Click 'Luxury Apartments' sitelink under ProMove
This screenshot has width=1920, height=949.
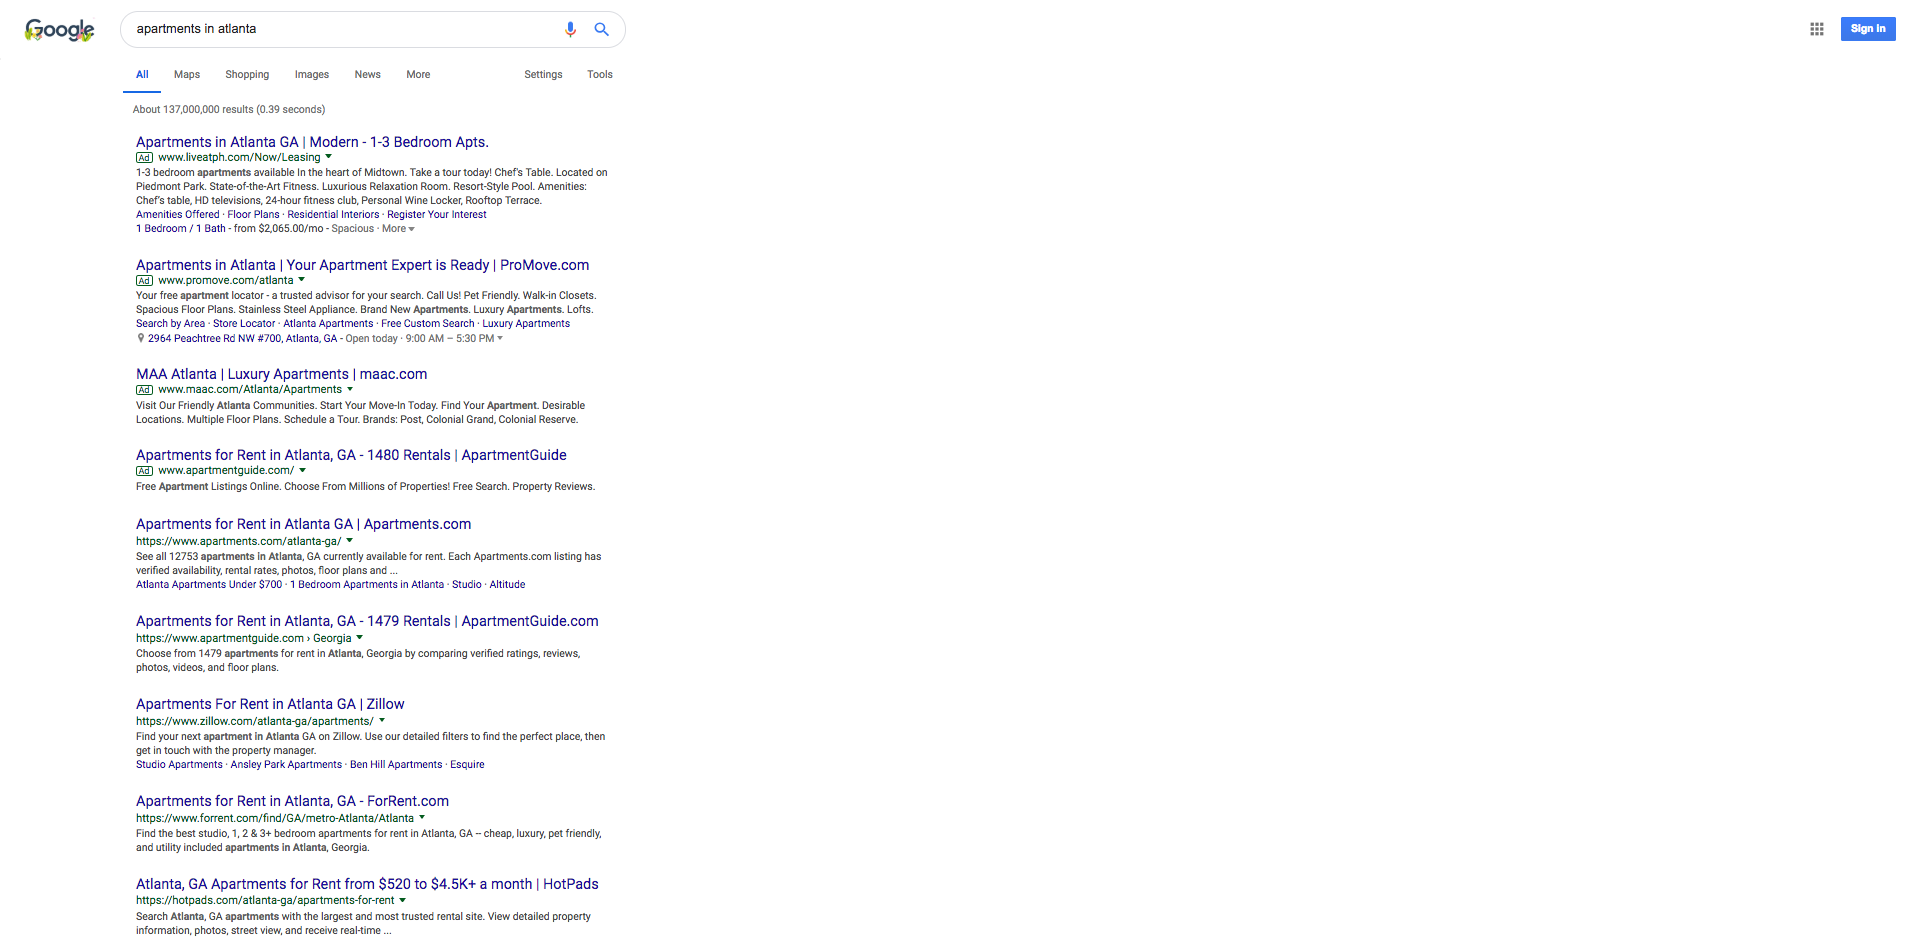click(x=526, y=324)
